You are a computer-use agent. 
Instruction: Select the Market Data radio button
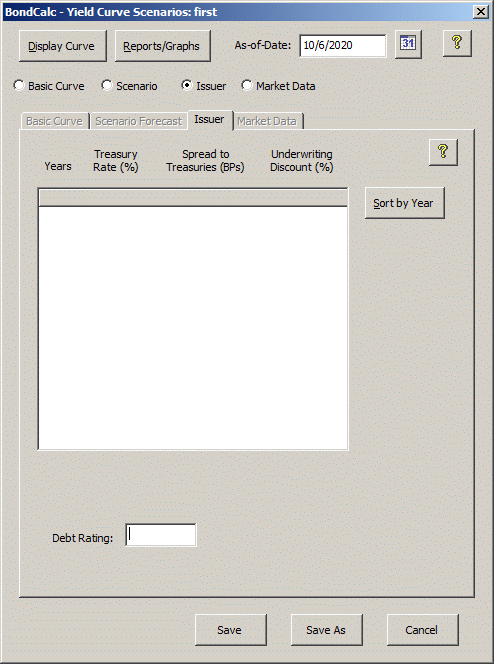pyautogui.click(x=247, y=86)
